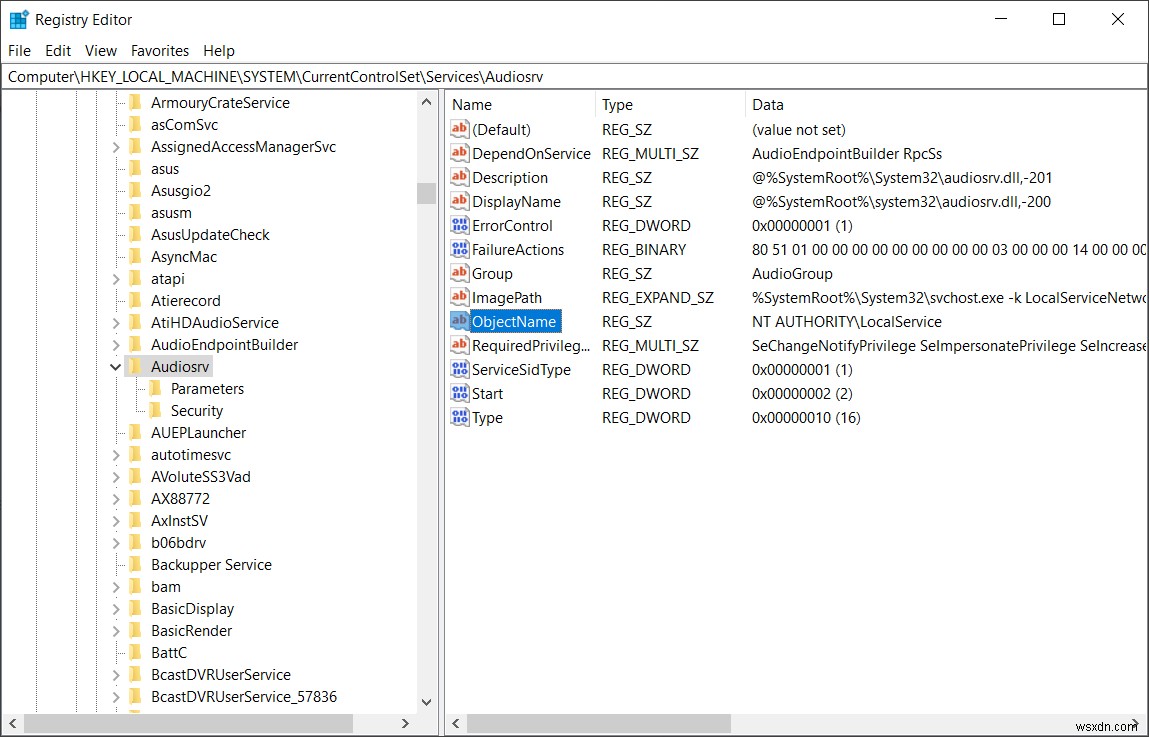This screenshot has height=737, width=1149.
Task: Click the string icon beside DependOnService
Action: [458, 153]
